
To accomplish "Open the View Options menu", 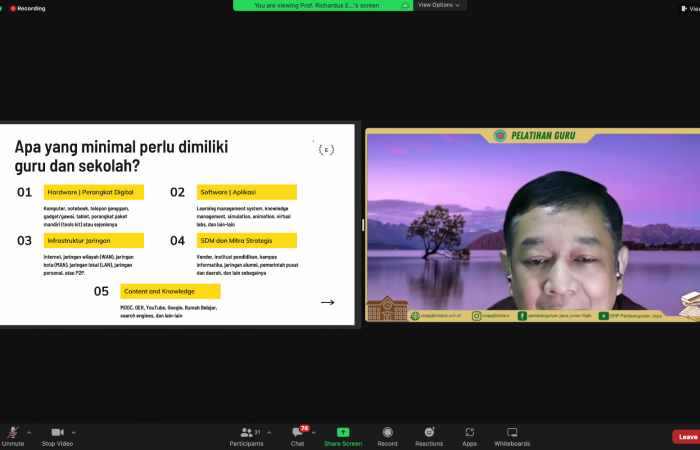I will [x=439, y=5].
